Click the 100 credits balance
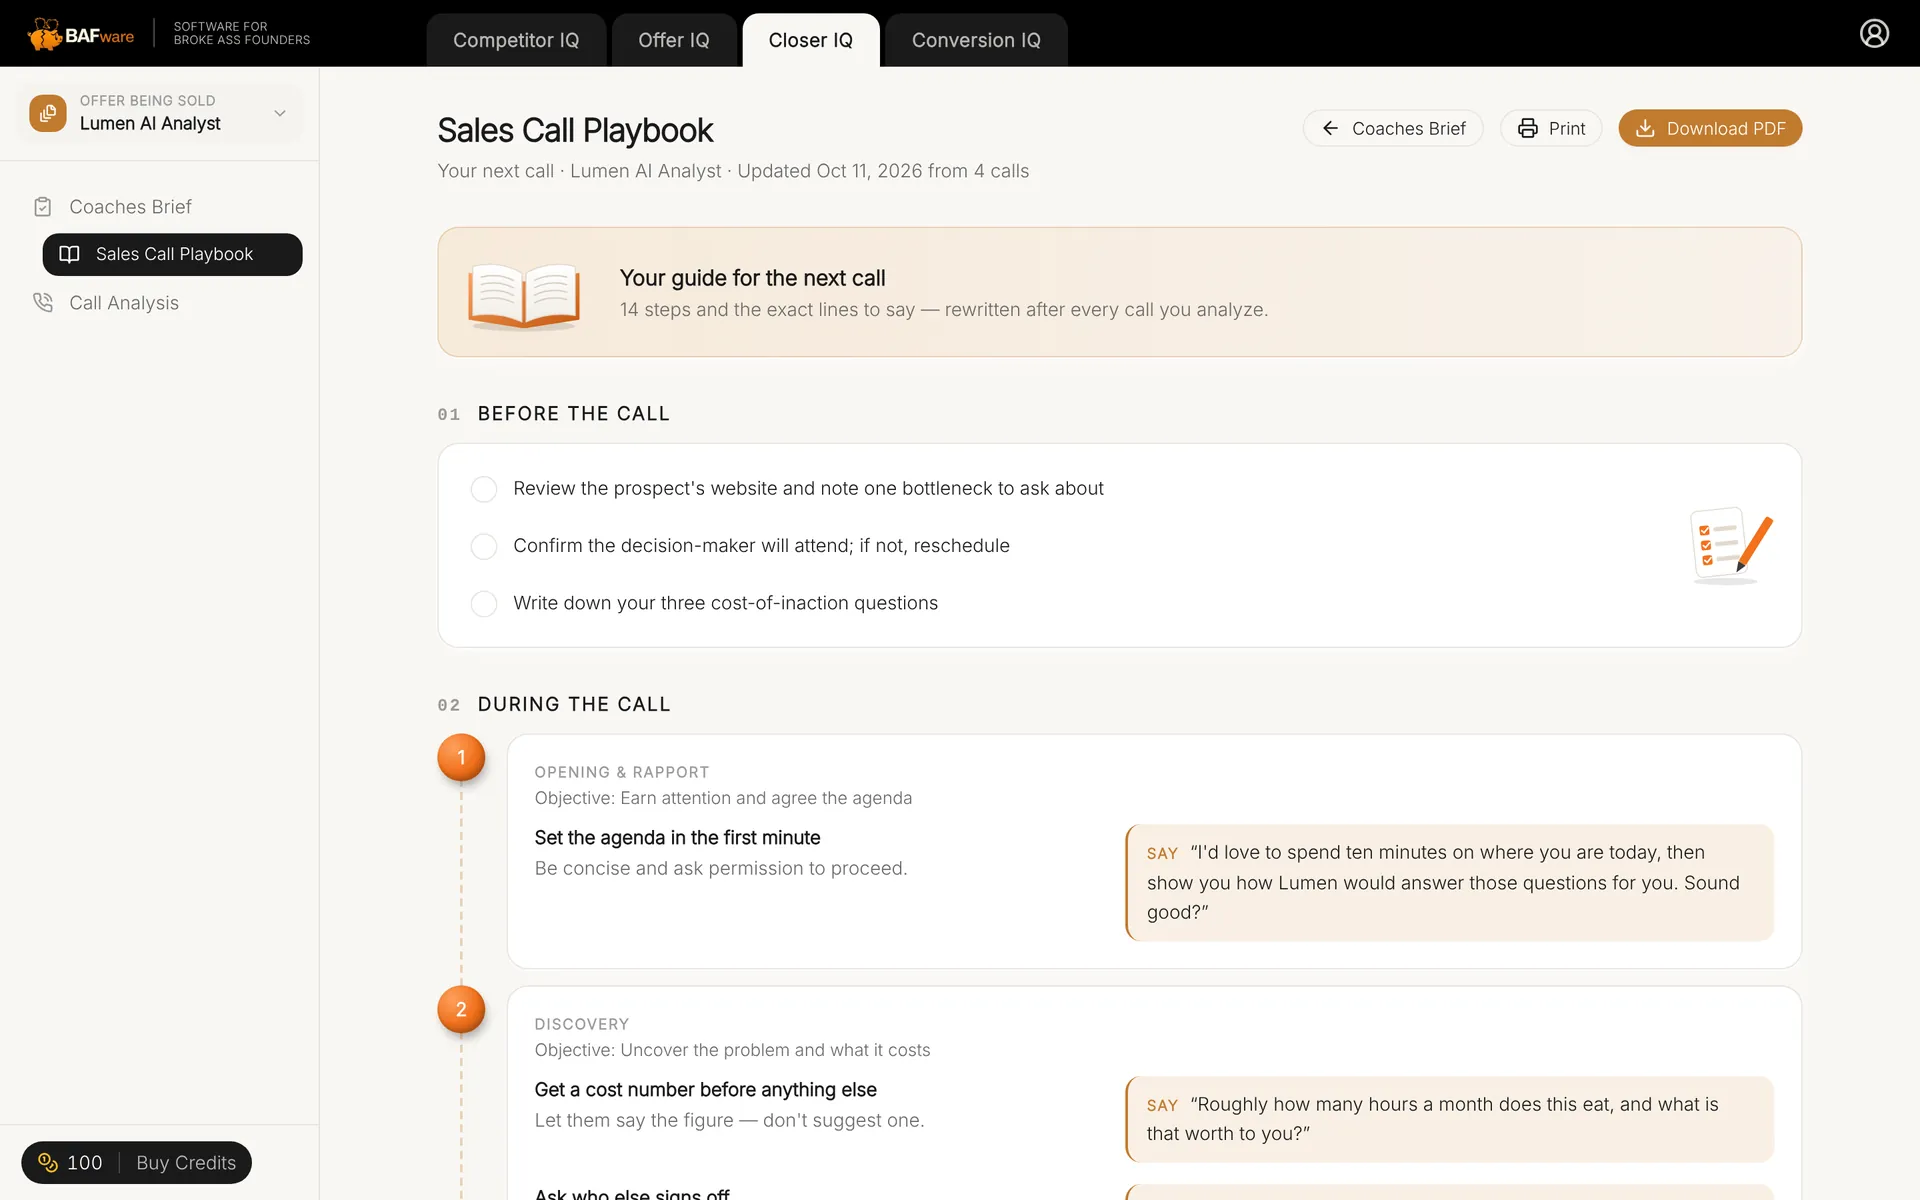This screenshot has height=1200, width=1920. [x=70, y=1163]
